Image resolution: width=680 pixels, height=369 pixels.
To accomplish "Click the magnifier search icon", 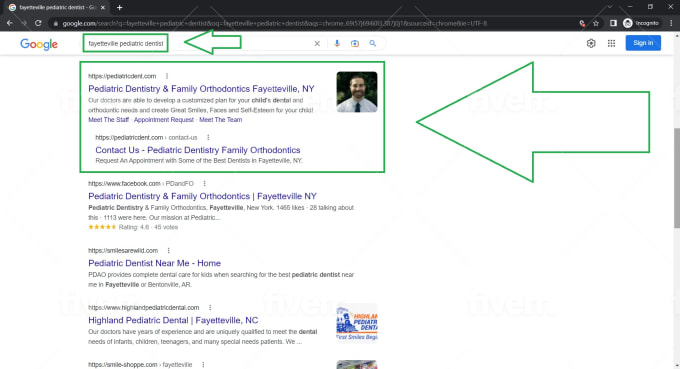I will [373, 43].
